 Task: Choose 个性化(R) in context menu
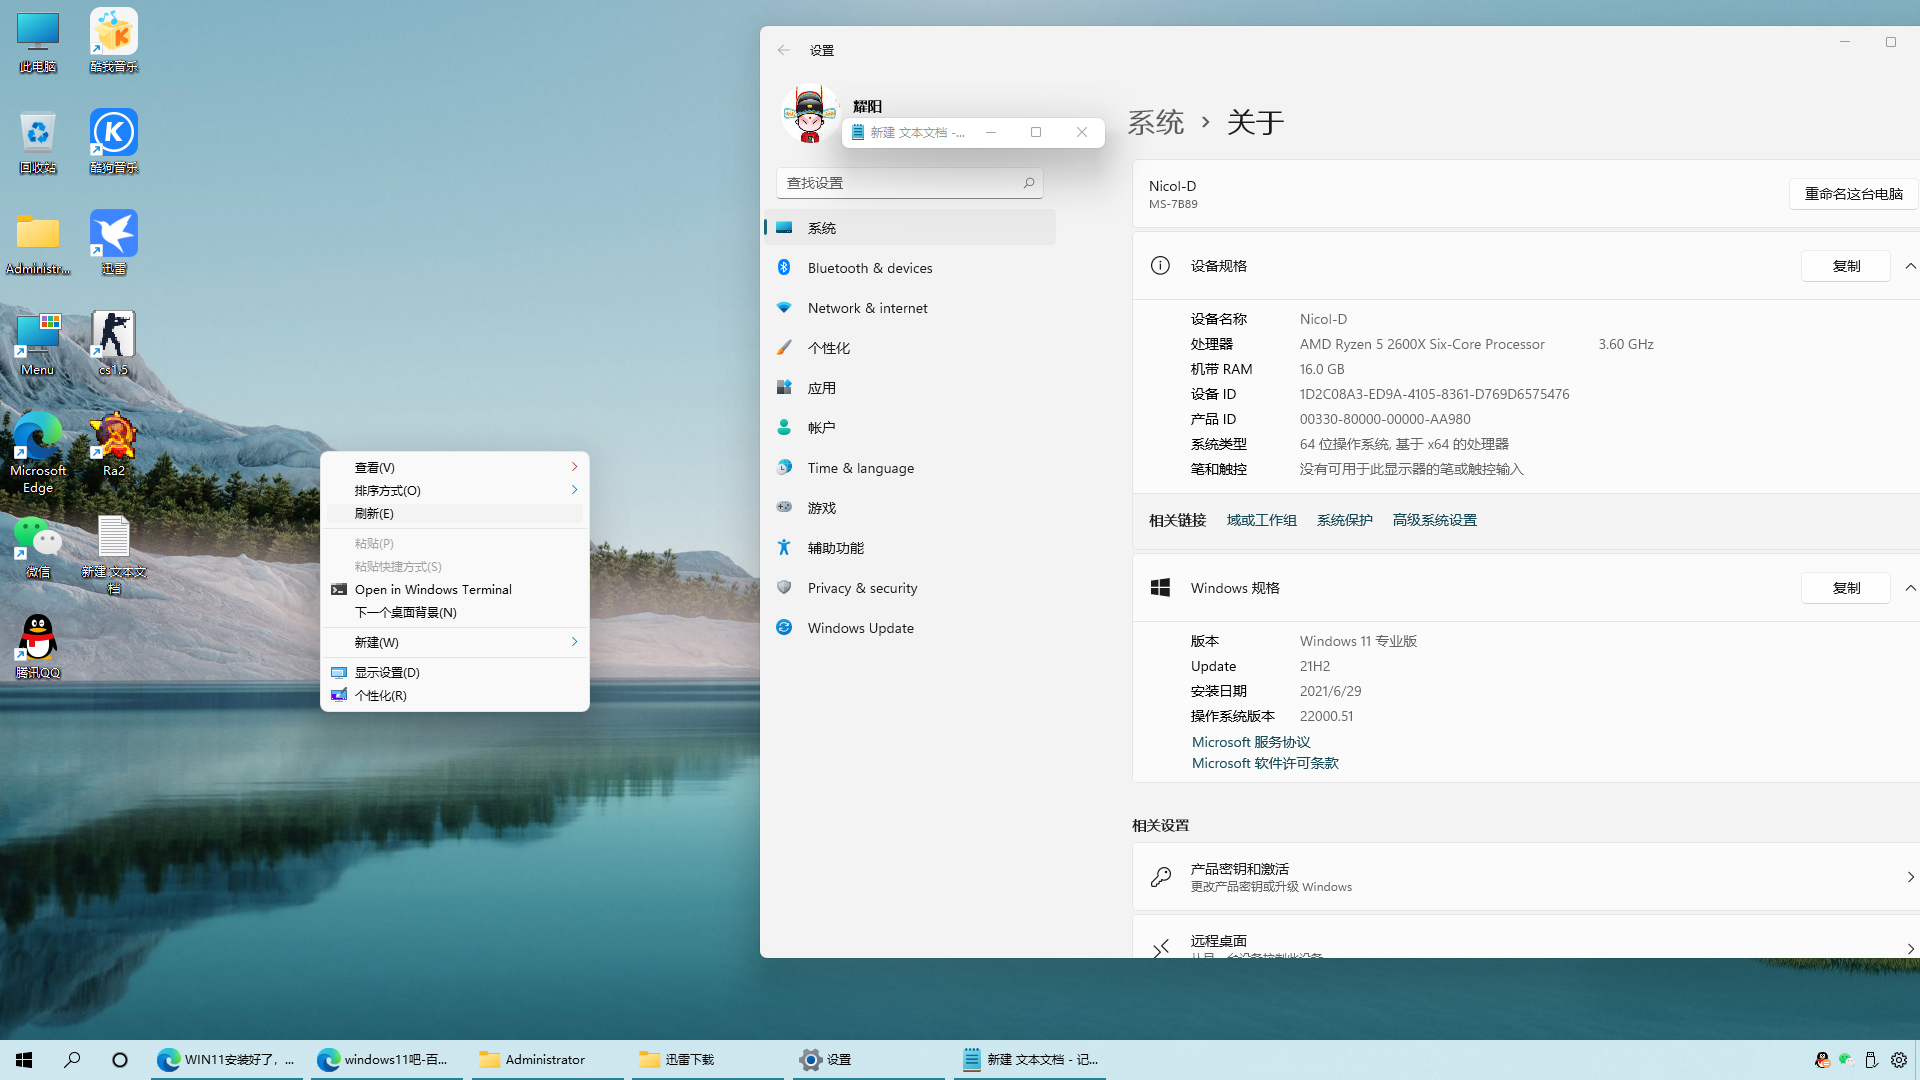tap(455, 695)
